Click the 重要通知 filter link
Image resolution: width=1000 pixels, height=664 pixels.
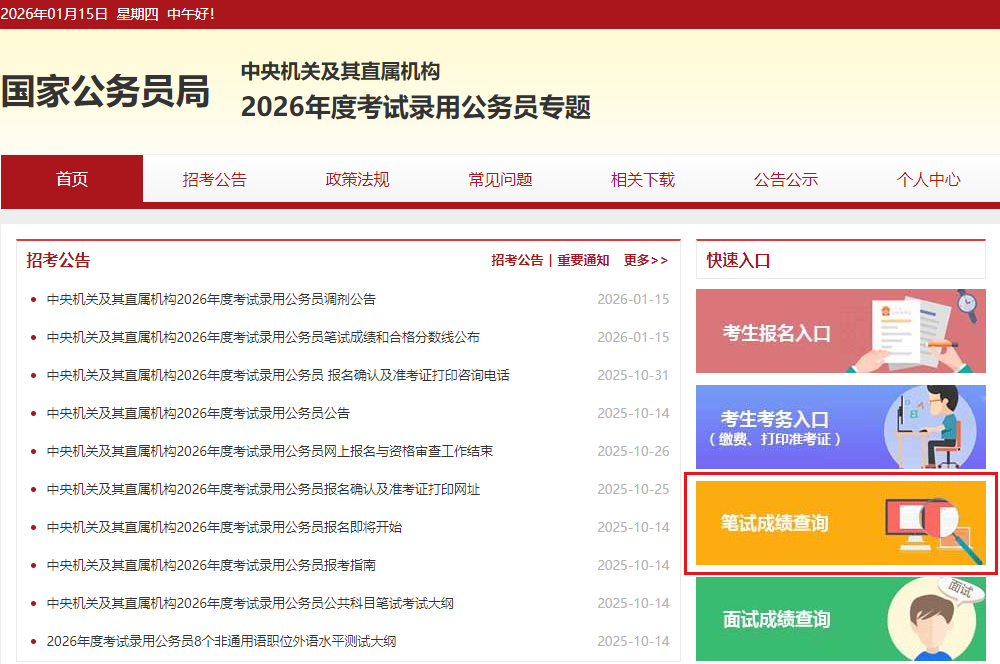click(x=583, y=259)
